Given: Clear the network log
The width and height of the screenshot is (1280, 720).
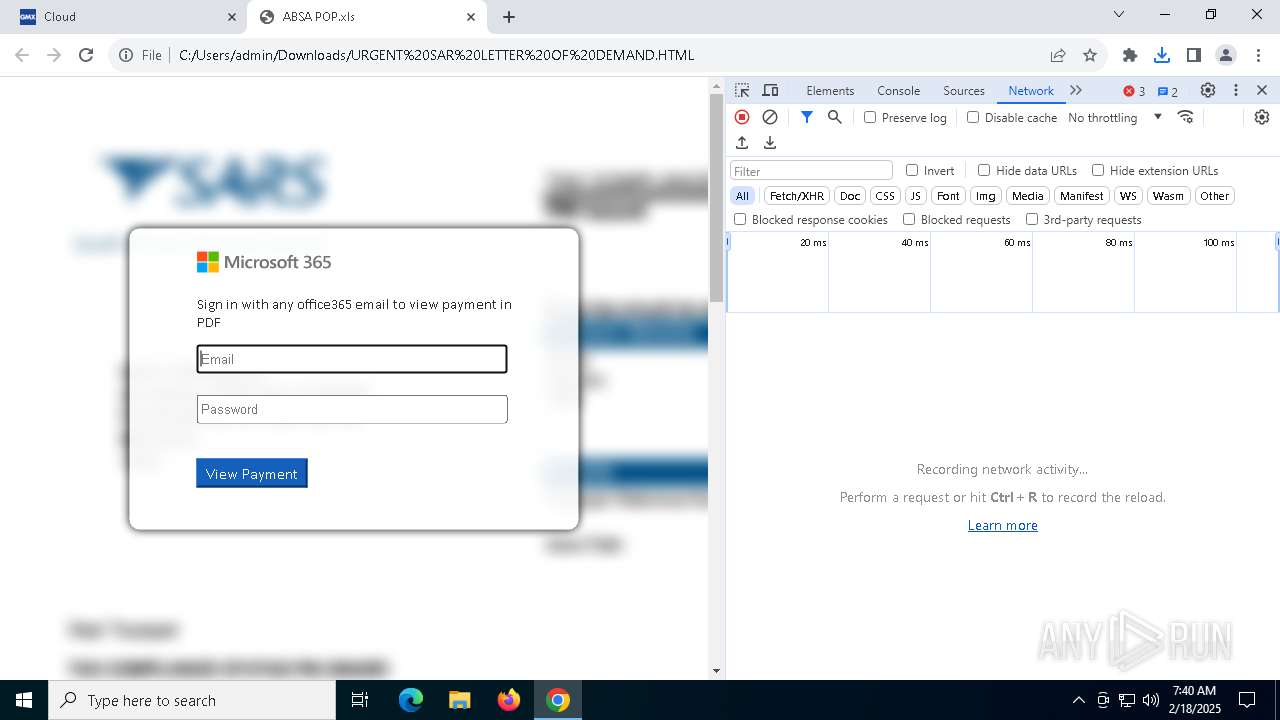Looking at the screenshot, I should coord(770,117).
